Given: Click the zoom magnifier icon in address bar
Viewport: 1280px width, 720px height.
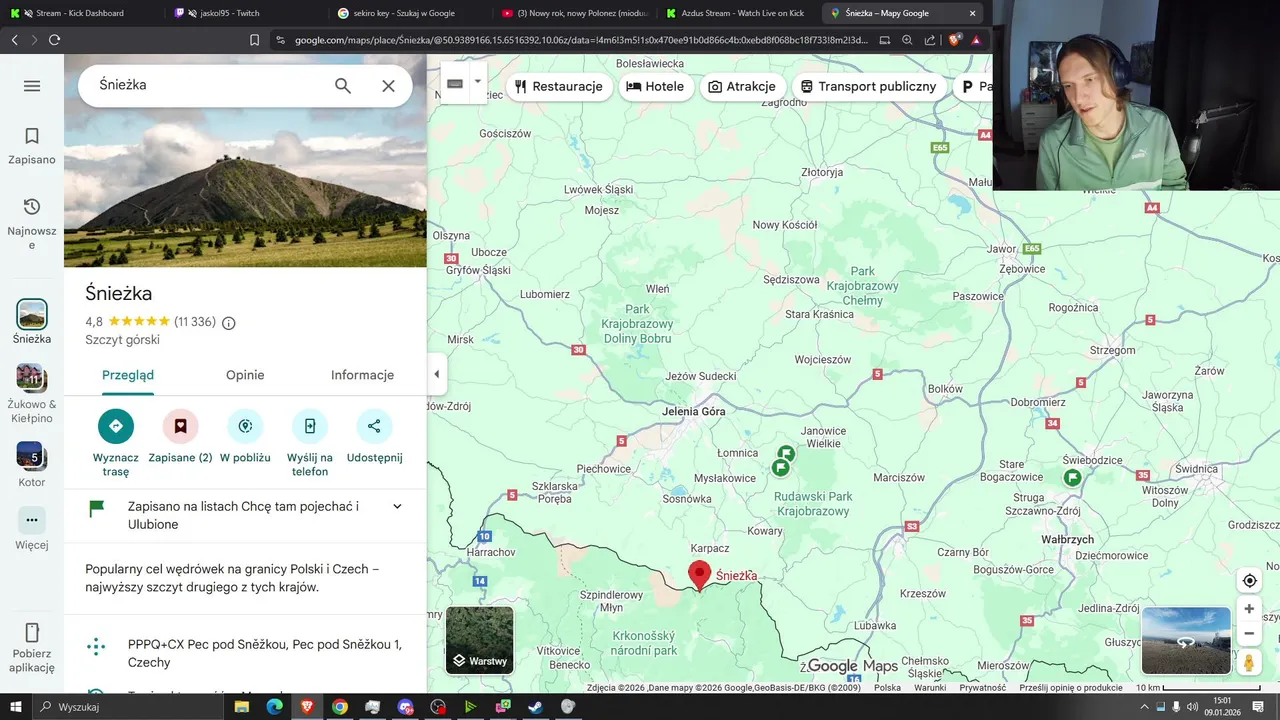Looking at the screenshot, I should tap(907, 40).
